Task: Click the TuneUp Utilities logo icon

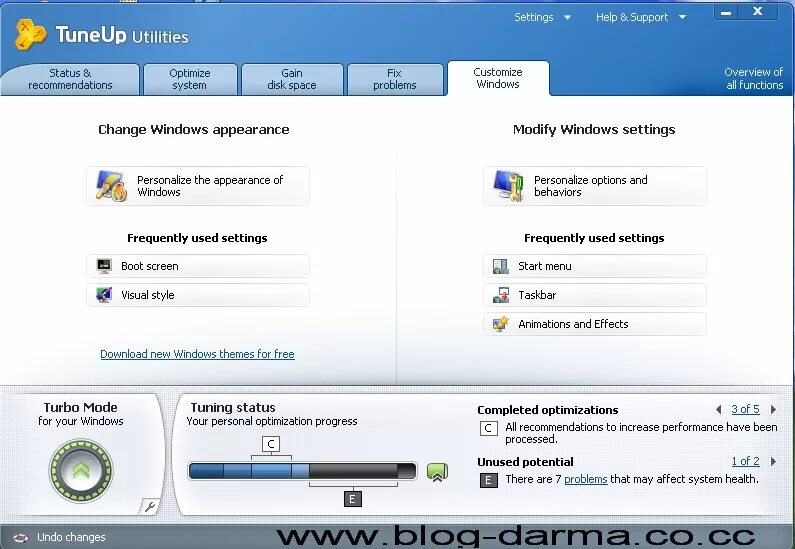Action: (29, 34)
